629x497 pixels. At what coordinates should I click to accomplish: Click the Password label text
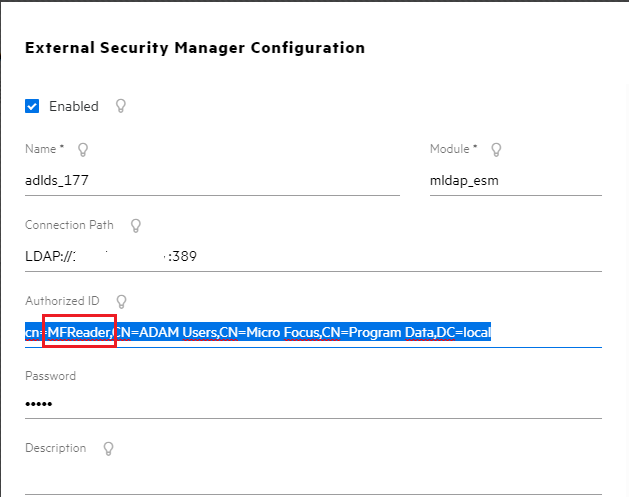(x=50, y=376)
